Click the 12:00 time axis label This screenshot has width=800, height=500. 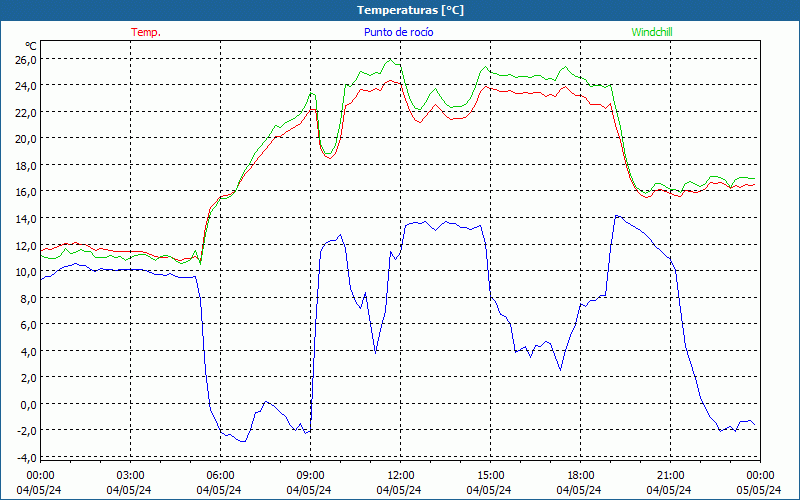point(401,476)
